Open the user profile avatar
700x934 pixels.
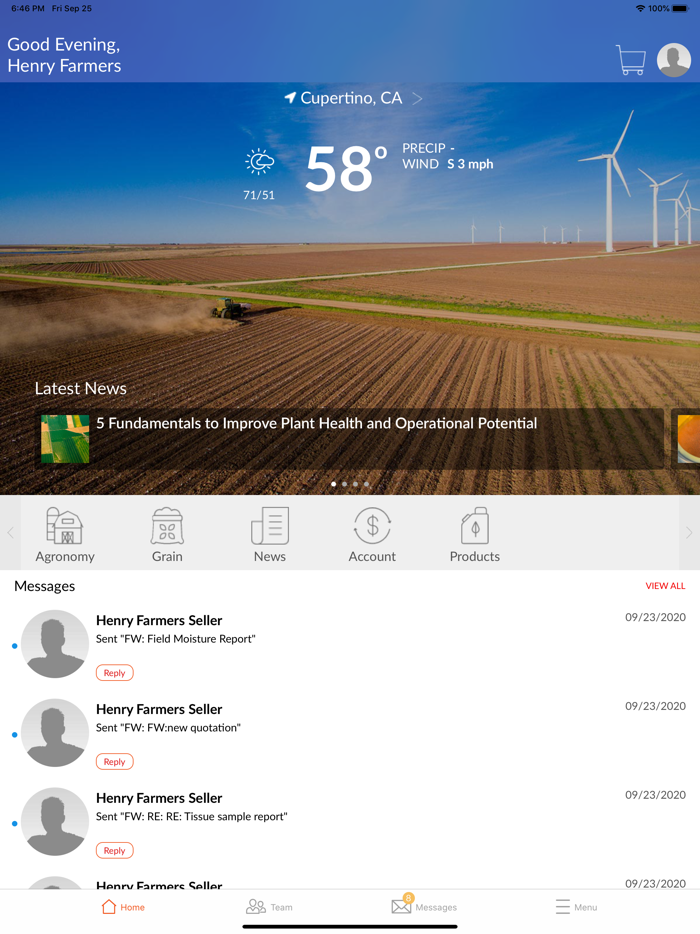click(x=674, y=60)
